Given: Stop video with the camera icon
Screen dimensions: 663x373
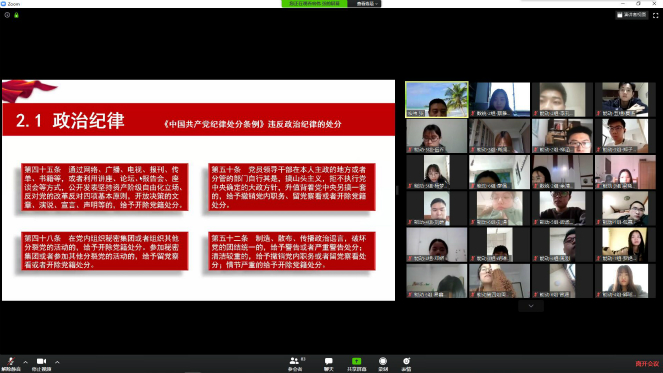Looking at the screenshot, I should click(x=41, y=363).
